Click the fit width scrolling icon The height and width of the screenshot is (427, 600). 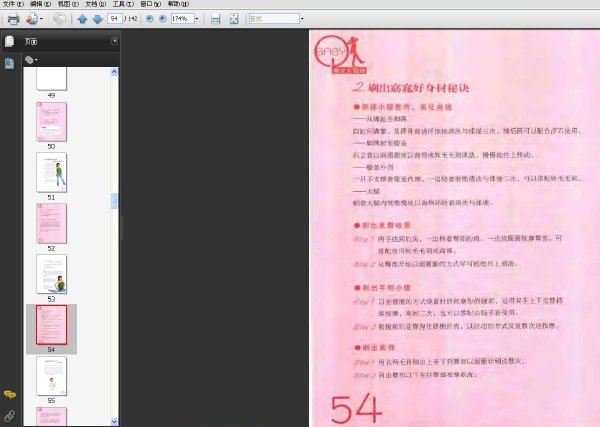click(x=216, y=19)
